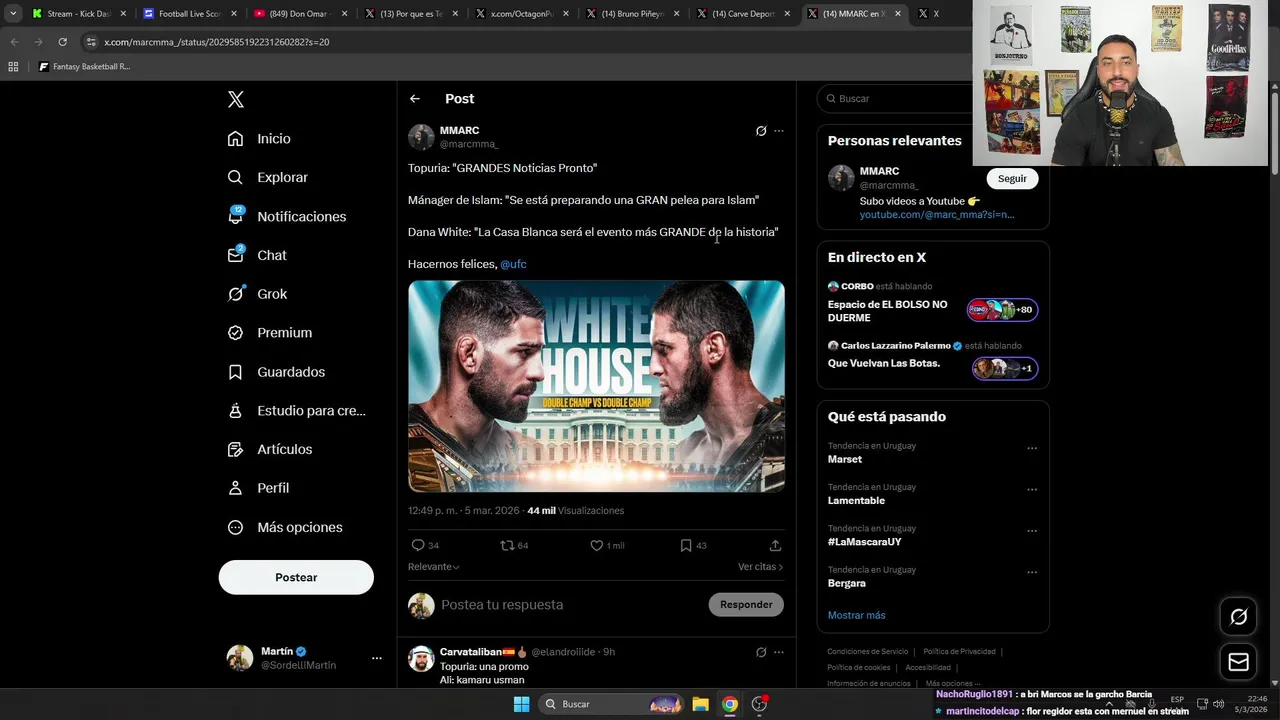The height and width of the screenshot is (720, 1280).
Task: Expand the Relevante sort dropdown
Action: point(434,567)
